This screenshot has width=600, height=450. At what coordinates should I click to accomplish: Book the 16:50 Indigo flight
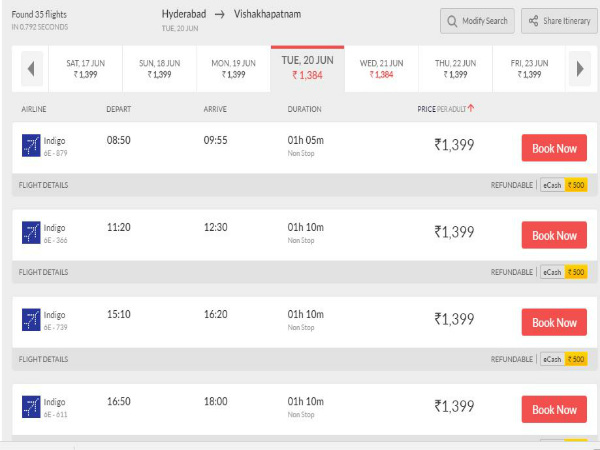[x=554, y=409]
